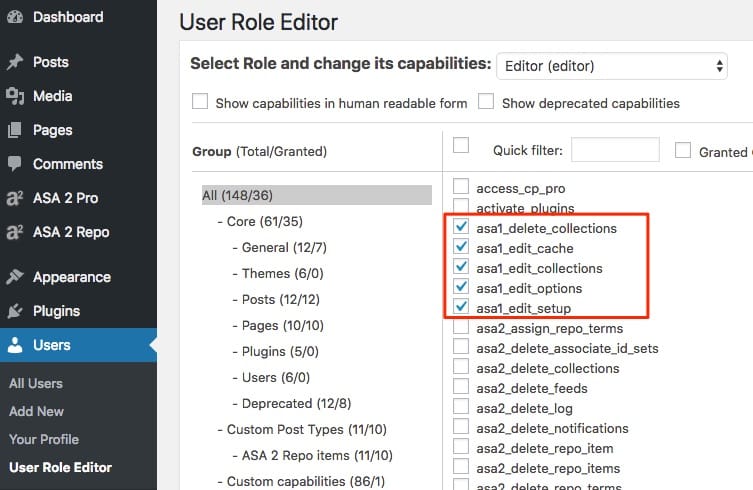The width and height of the screenshot is (753, 490).
Task: Open the ASA 2 Repo menu
Action: click(x=70, y=232)
